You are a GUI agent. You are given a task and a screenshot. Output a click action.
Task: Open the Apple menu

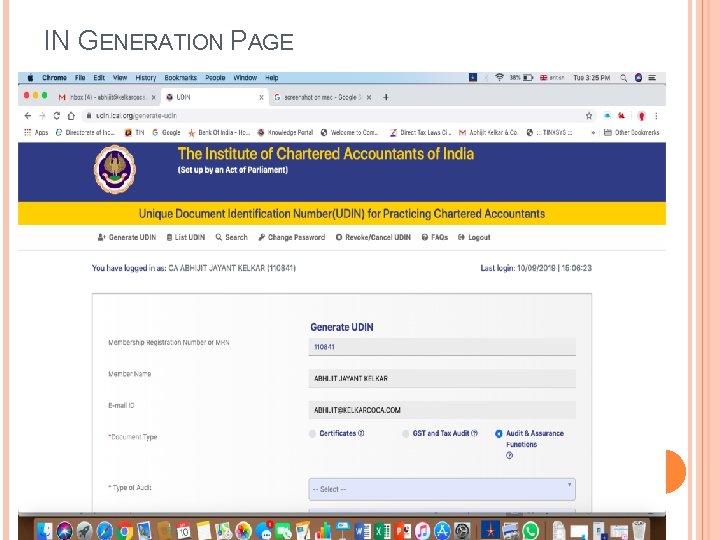pyautogui.click(x=30, y=78)
